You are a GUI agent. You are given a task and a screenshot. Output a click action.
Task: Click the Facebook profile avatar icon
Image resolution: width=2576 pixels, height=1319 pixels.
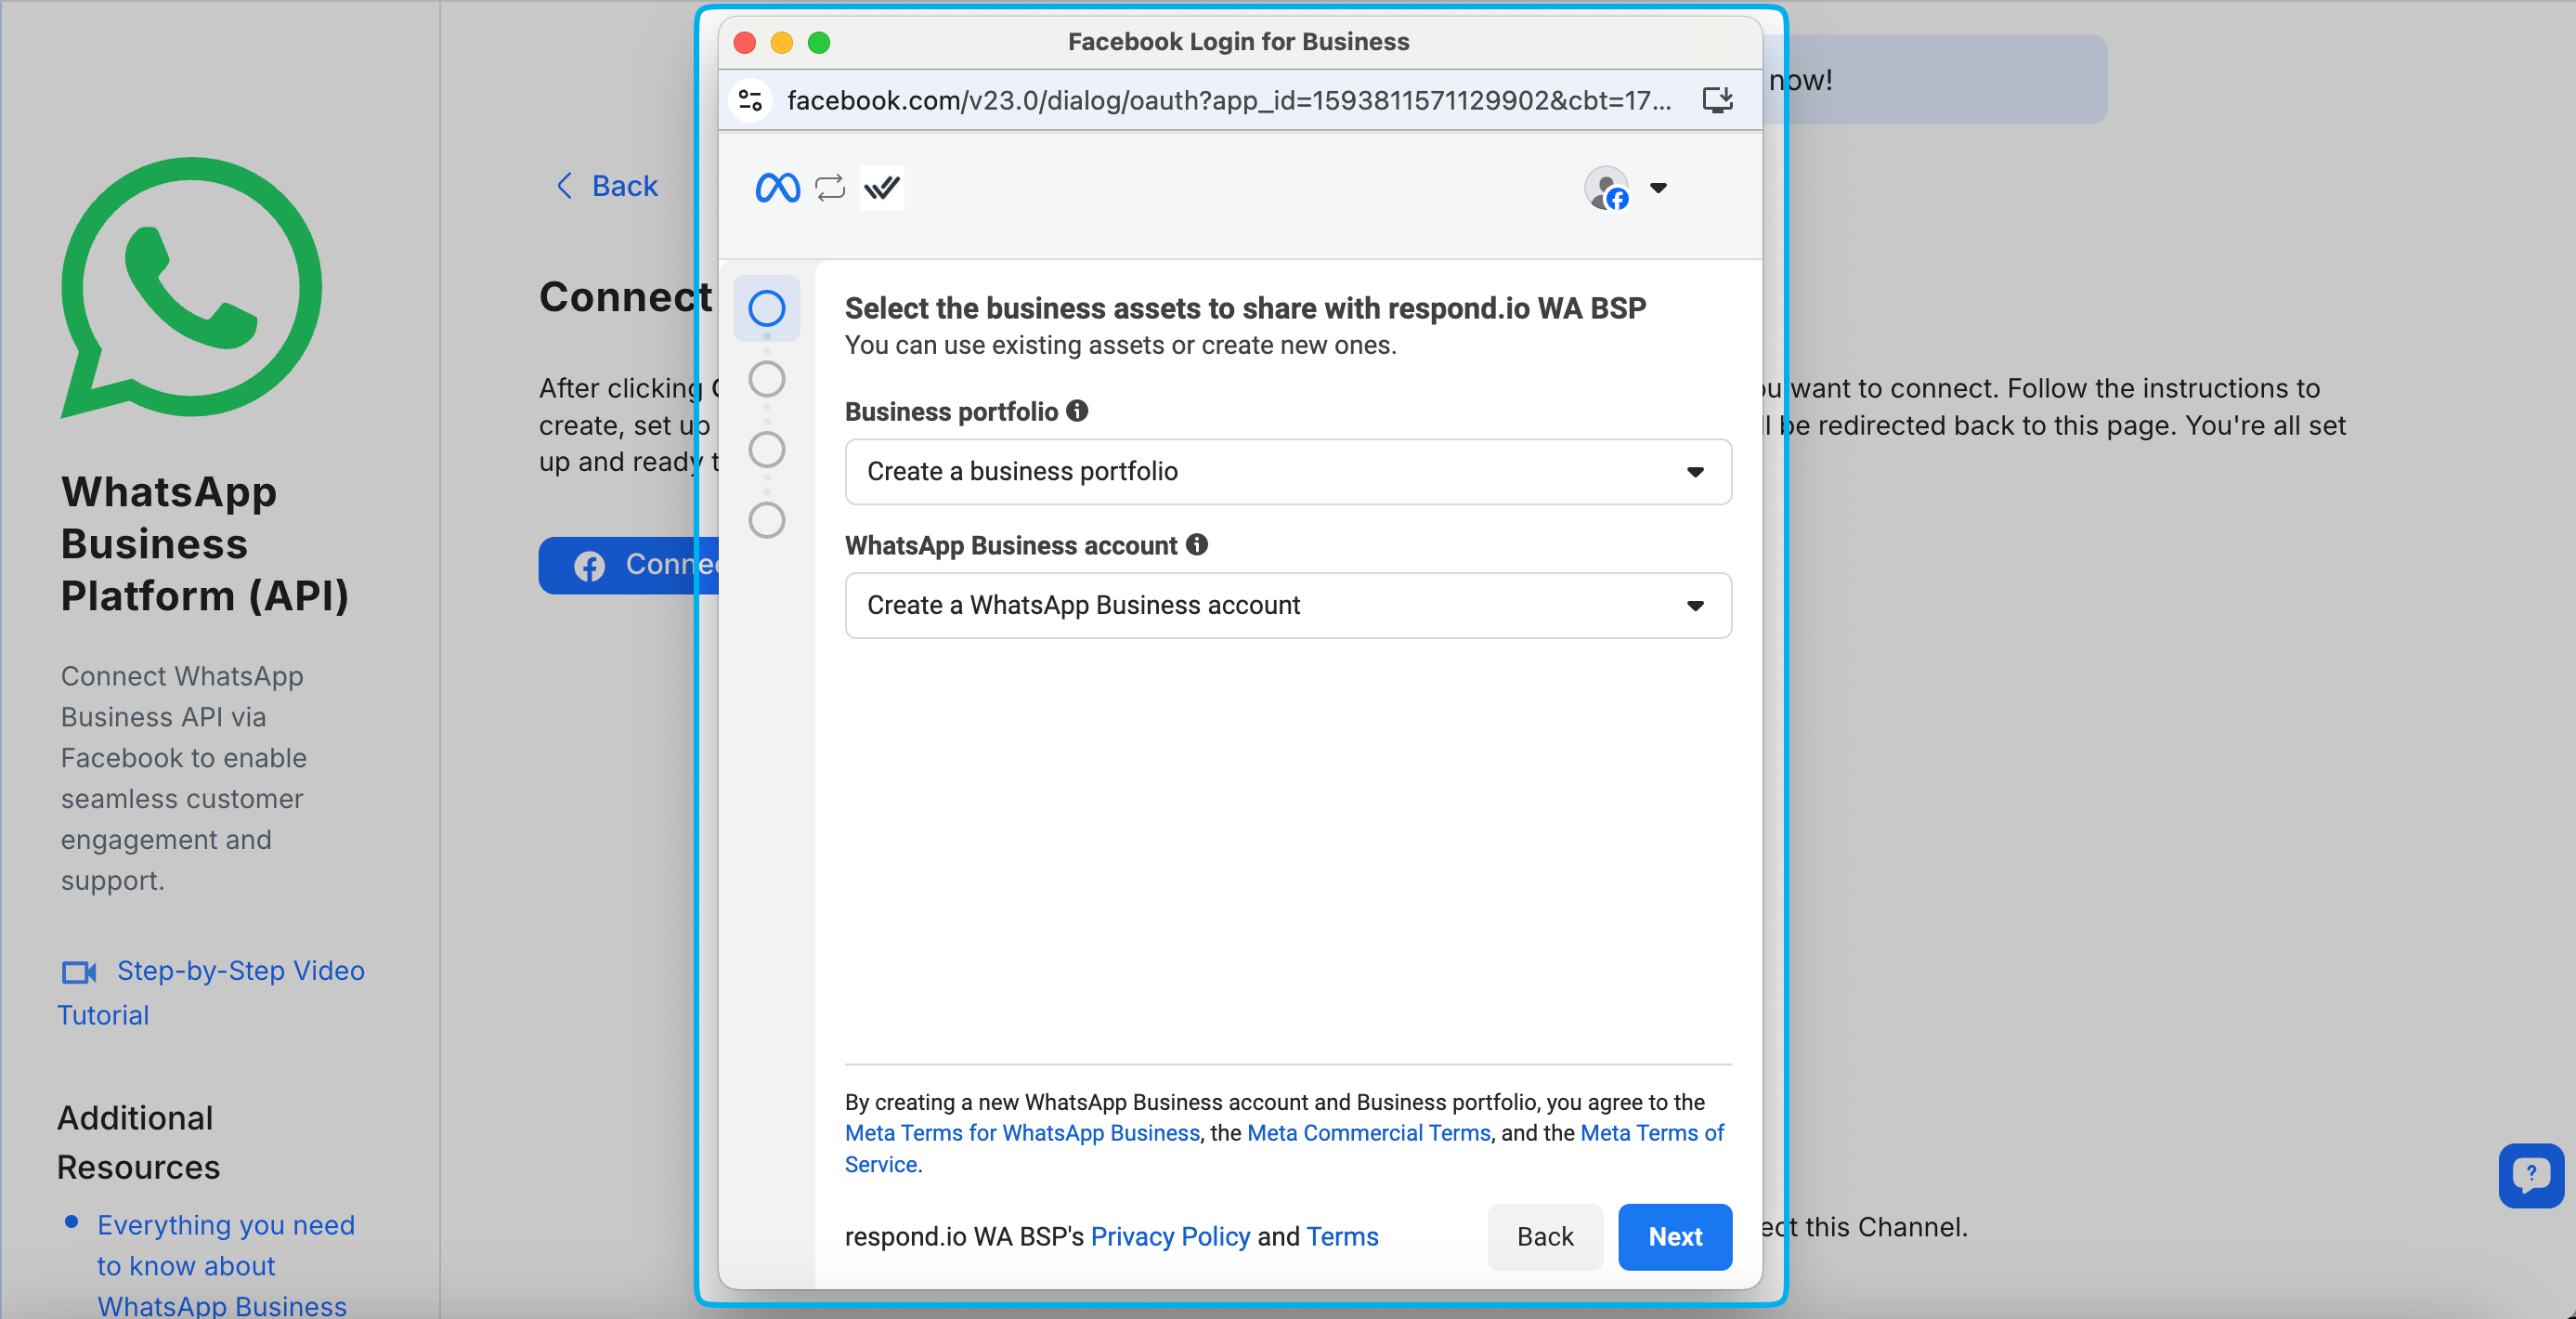point(1606,187)
